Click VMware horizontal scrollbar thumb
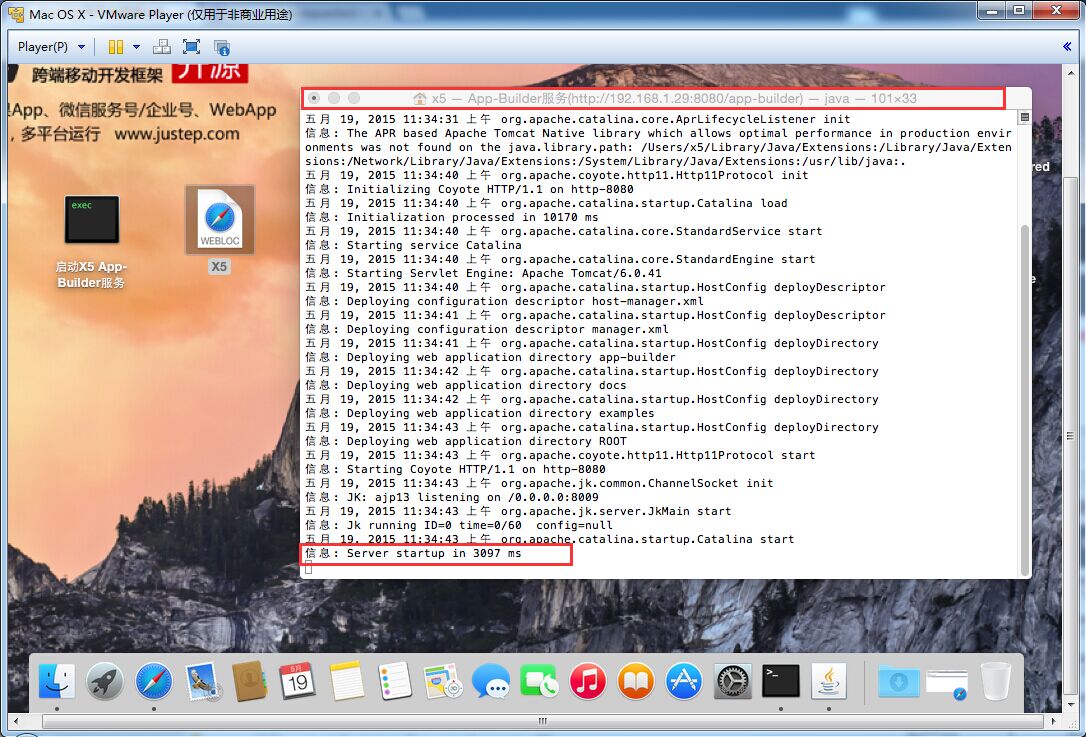Screen dimensions: 1086x737 tap(542, 721)
